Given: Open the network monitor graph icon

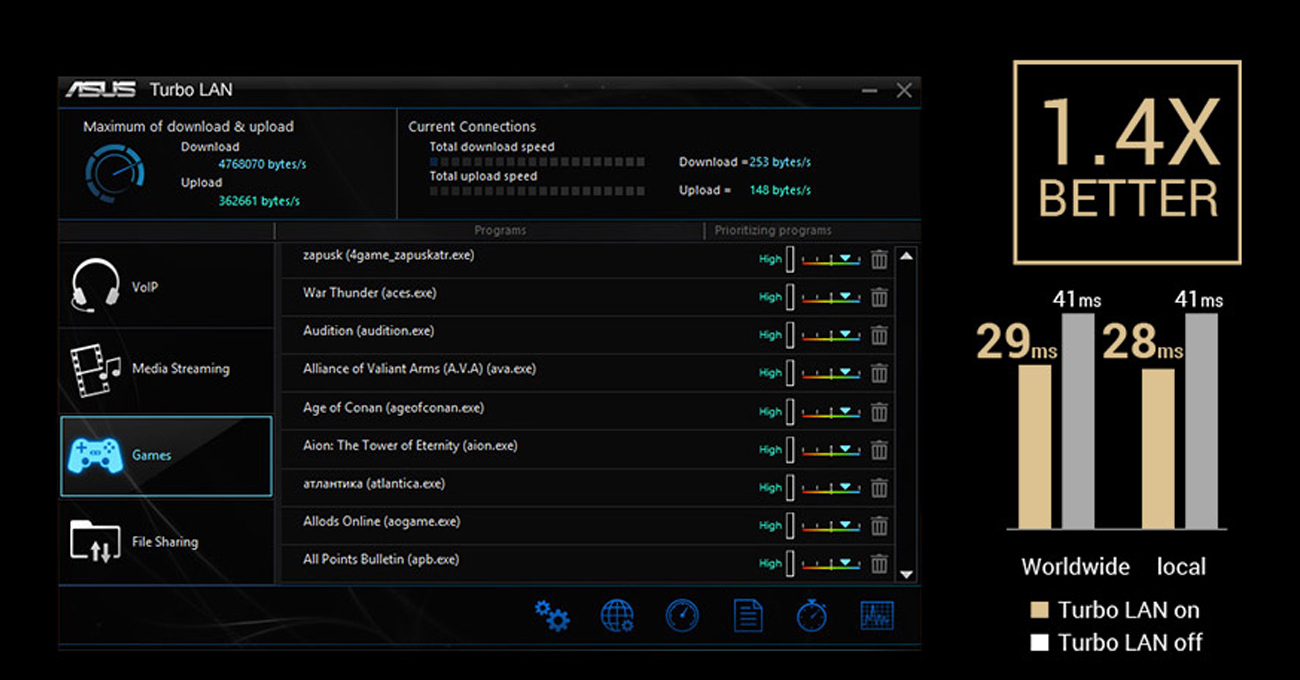Looking at the screenshot, I should [877, 616].
